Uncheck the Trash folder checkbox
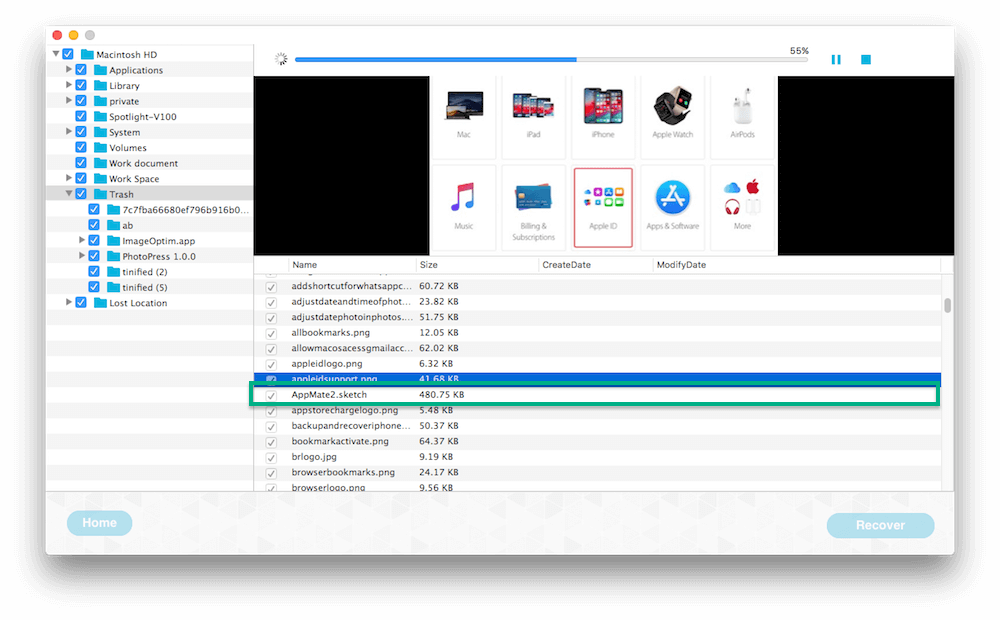 pos(81,194)
